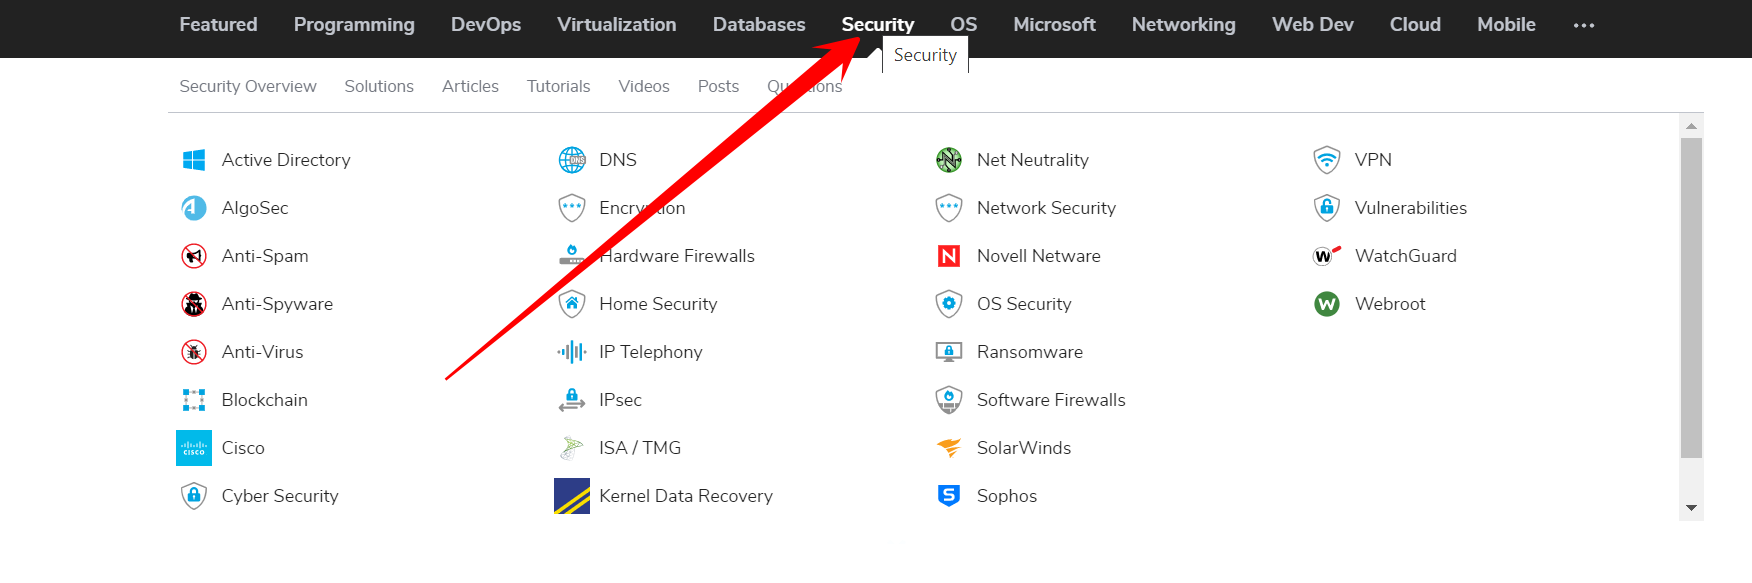Image resolution: width=1752 pixels, height=583 pixels.
Task: Click the SolarWinds orange logo icon
Action: tap(949, 448)
